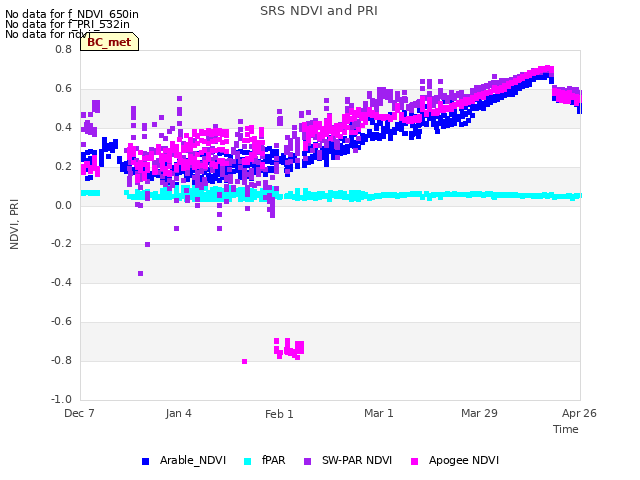The width and height of the screenshot is (640, 480).
Task: Click the Y-axis title NDVI, PRI
Action: tap(14, 224)
